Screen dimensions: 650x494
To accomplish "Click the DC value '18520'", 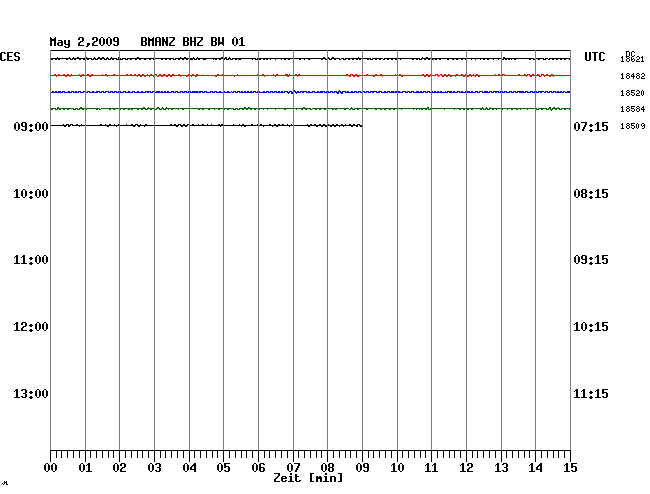I will [x=632, y=93].
